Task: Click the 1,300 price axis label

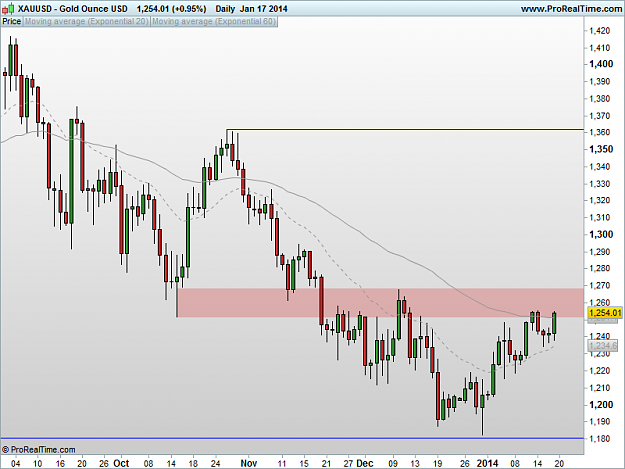Action: point(601,234)
